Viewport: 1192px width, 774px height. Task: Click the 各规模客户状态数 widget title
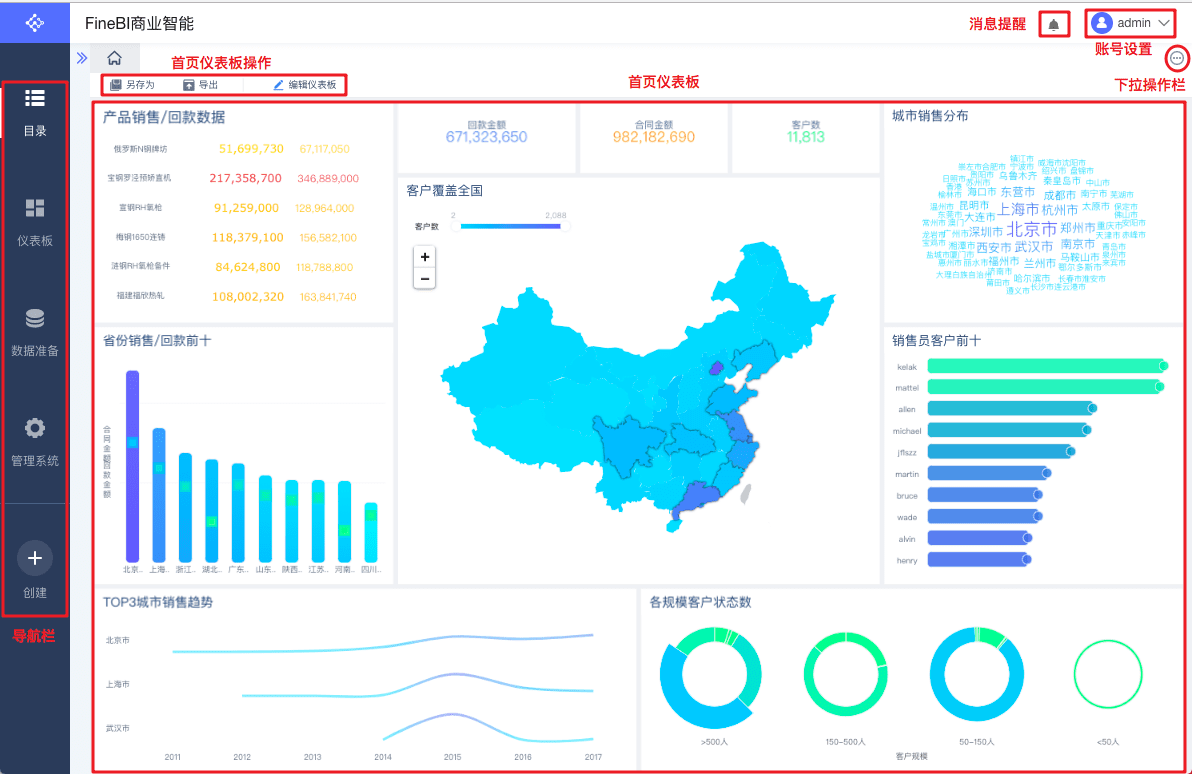point(700,602)
